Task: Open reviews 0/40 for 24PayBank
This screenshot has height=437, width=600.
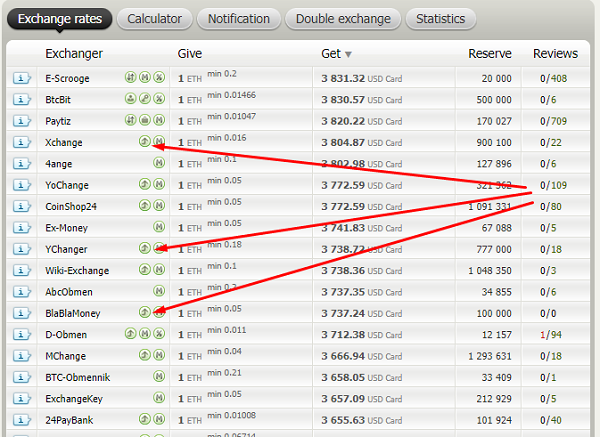Action: [x=551, y=420]
